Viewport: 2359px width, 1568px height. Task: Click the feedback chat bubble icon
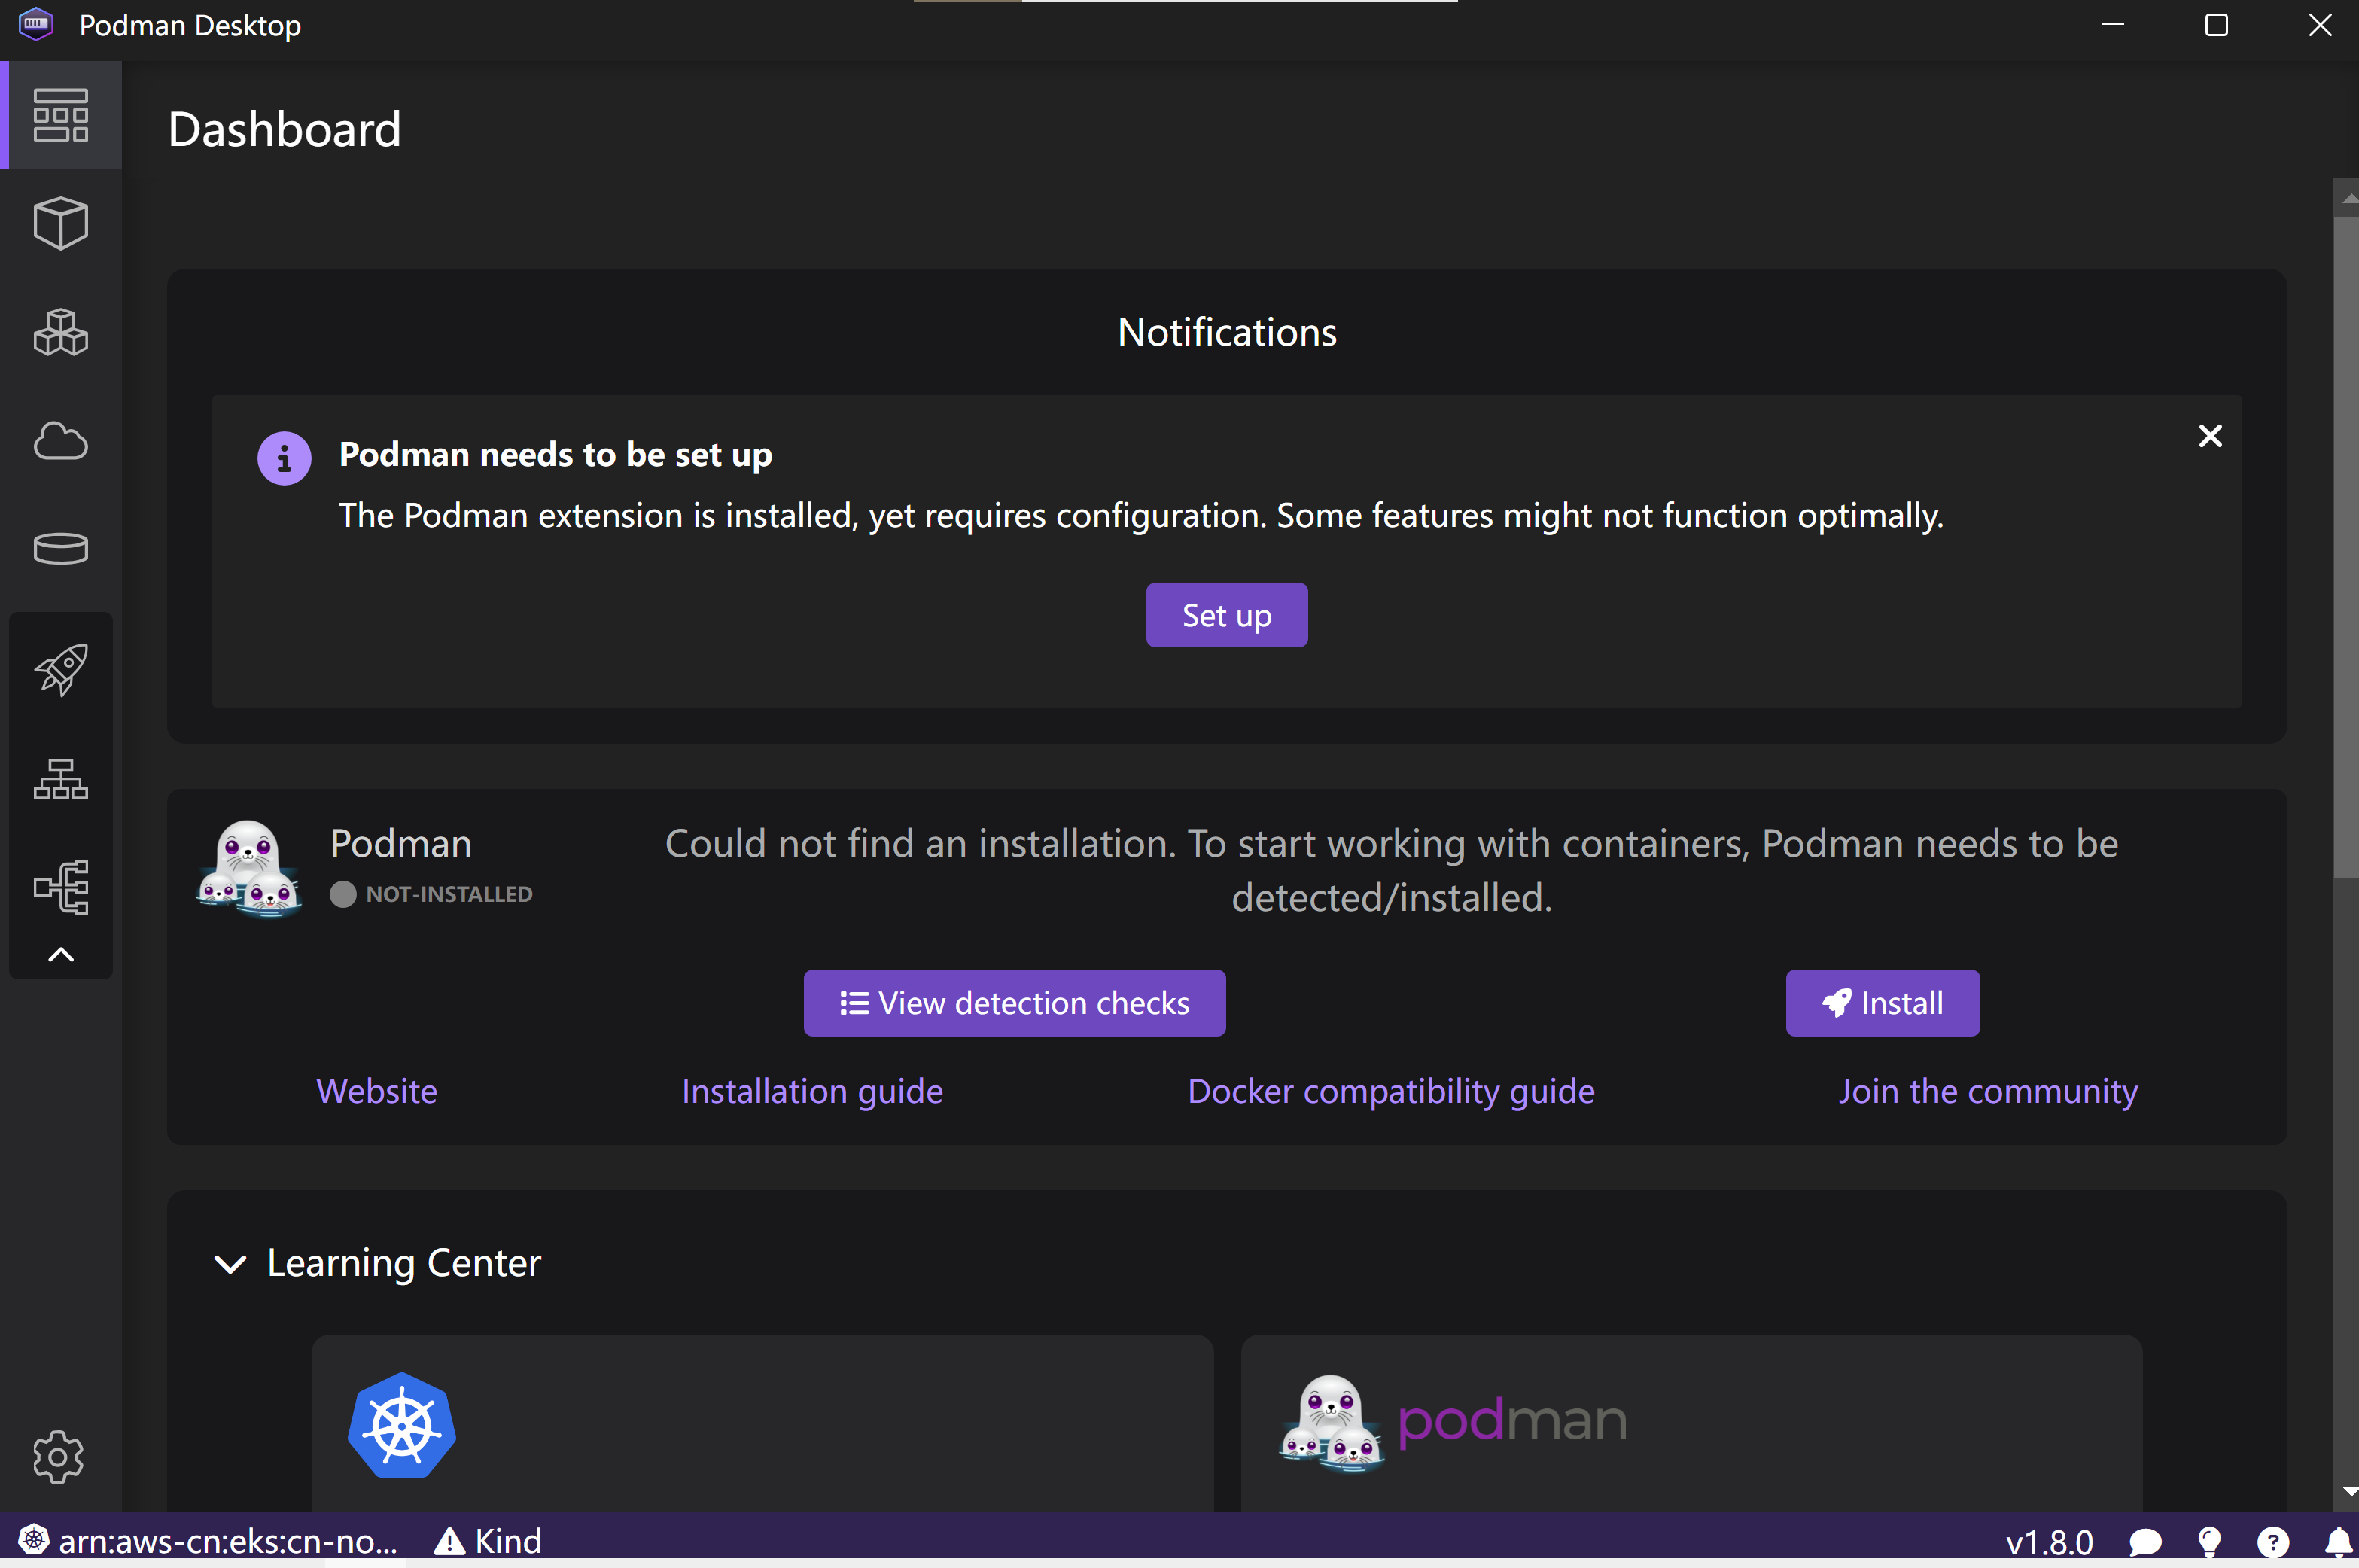2145,1541
